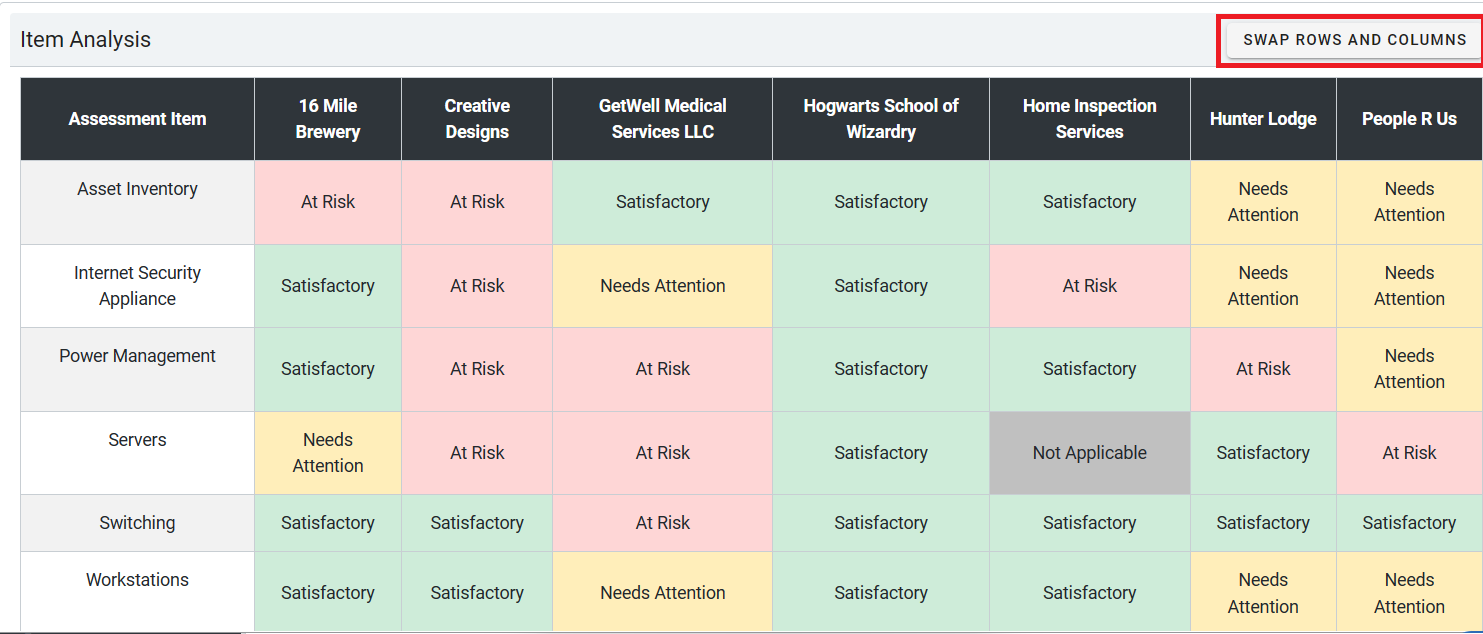The width and height of the screenshot is (1483, 634).
Task: Click Asset Inventory Needs Attention for People R Us
Action: [1410, 202]
